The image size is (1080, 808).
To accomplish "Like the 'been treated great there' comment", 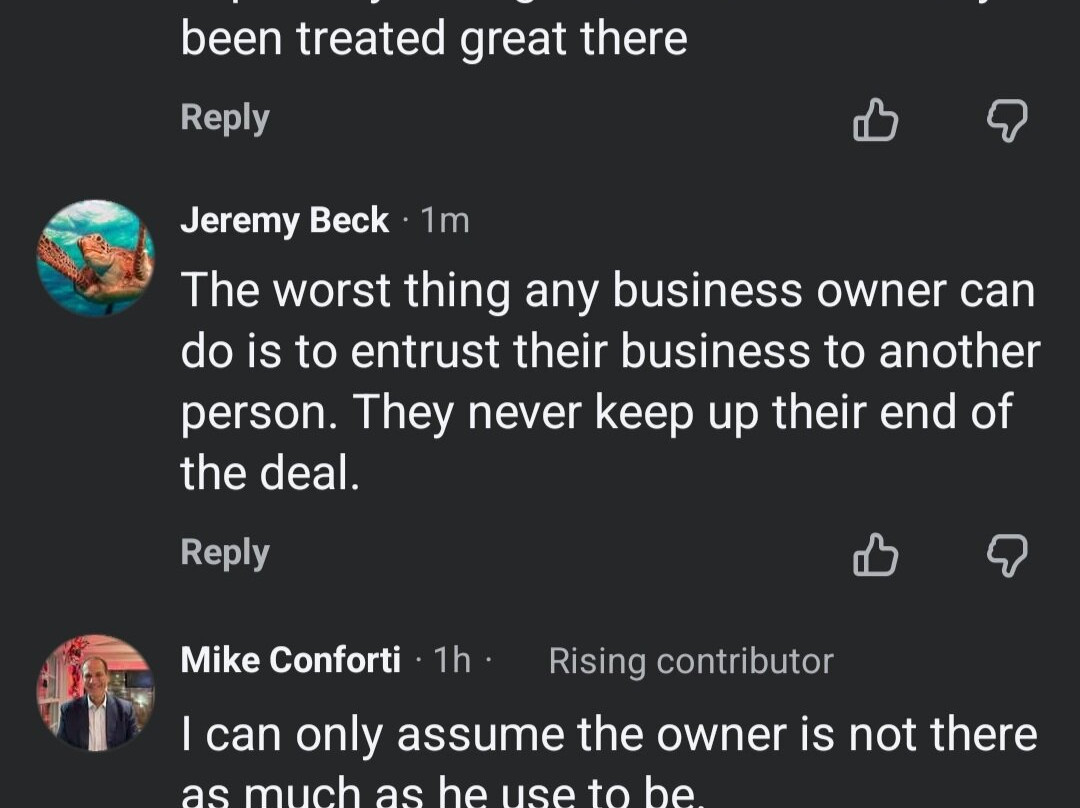I will (x=875, y=120).
